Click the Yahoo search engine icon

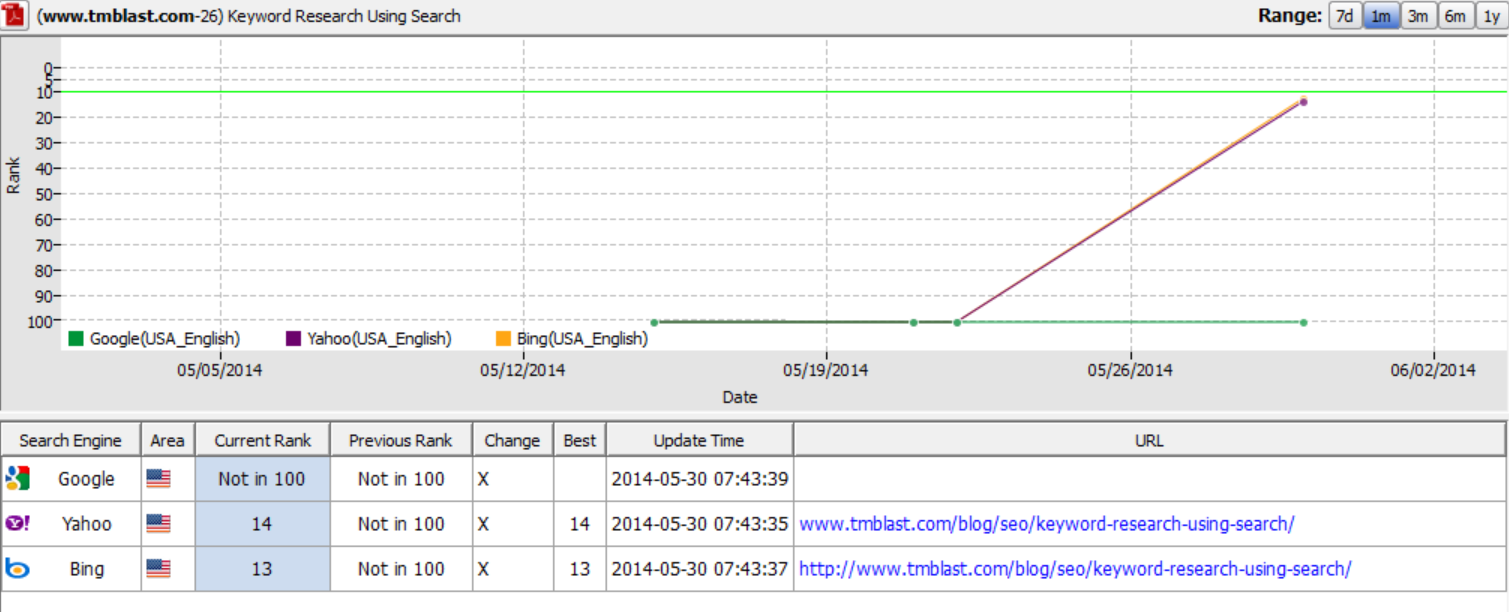click(17, 523)
